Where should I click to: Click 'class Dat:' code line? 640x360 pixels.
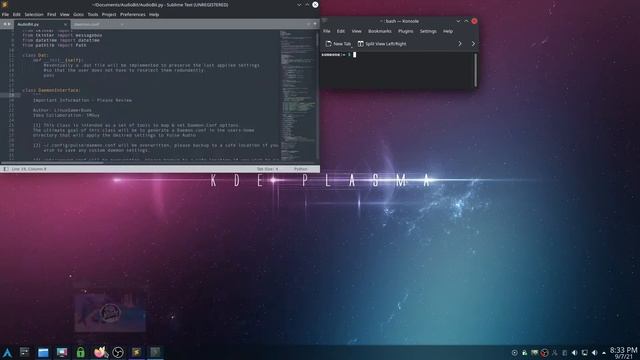(36, 55)
